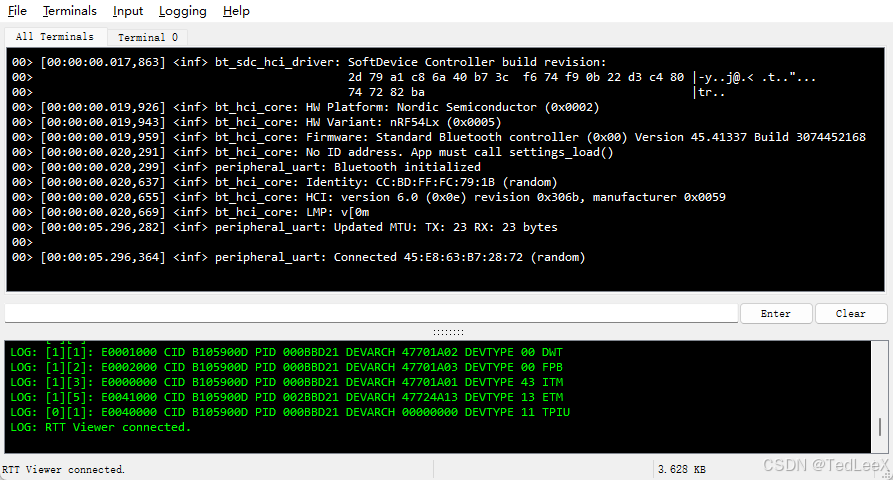Open the File menu

point(17,11)
